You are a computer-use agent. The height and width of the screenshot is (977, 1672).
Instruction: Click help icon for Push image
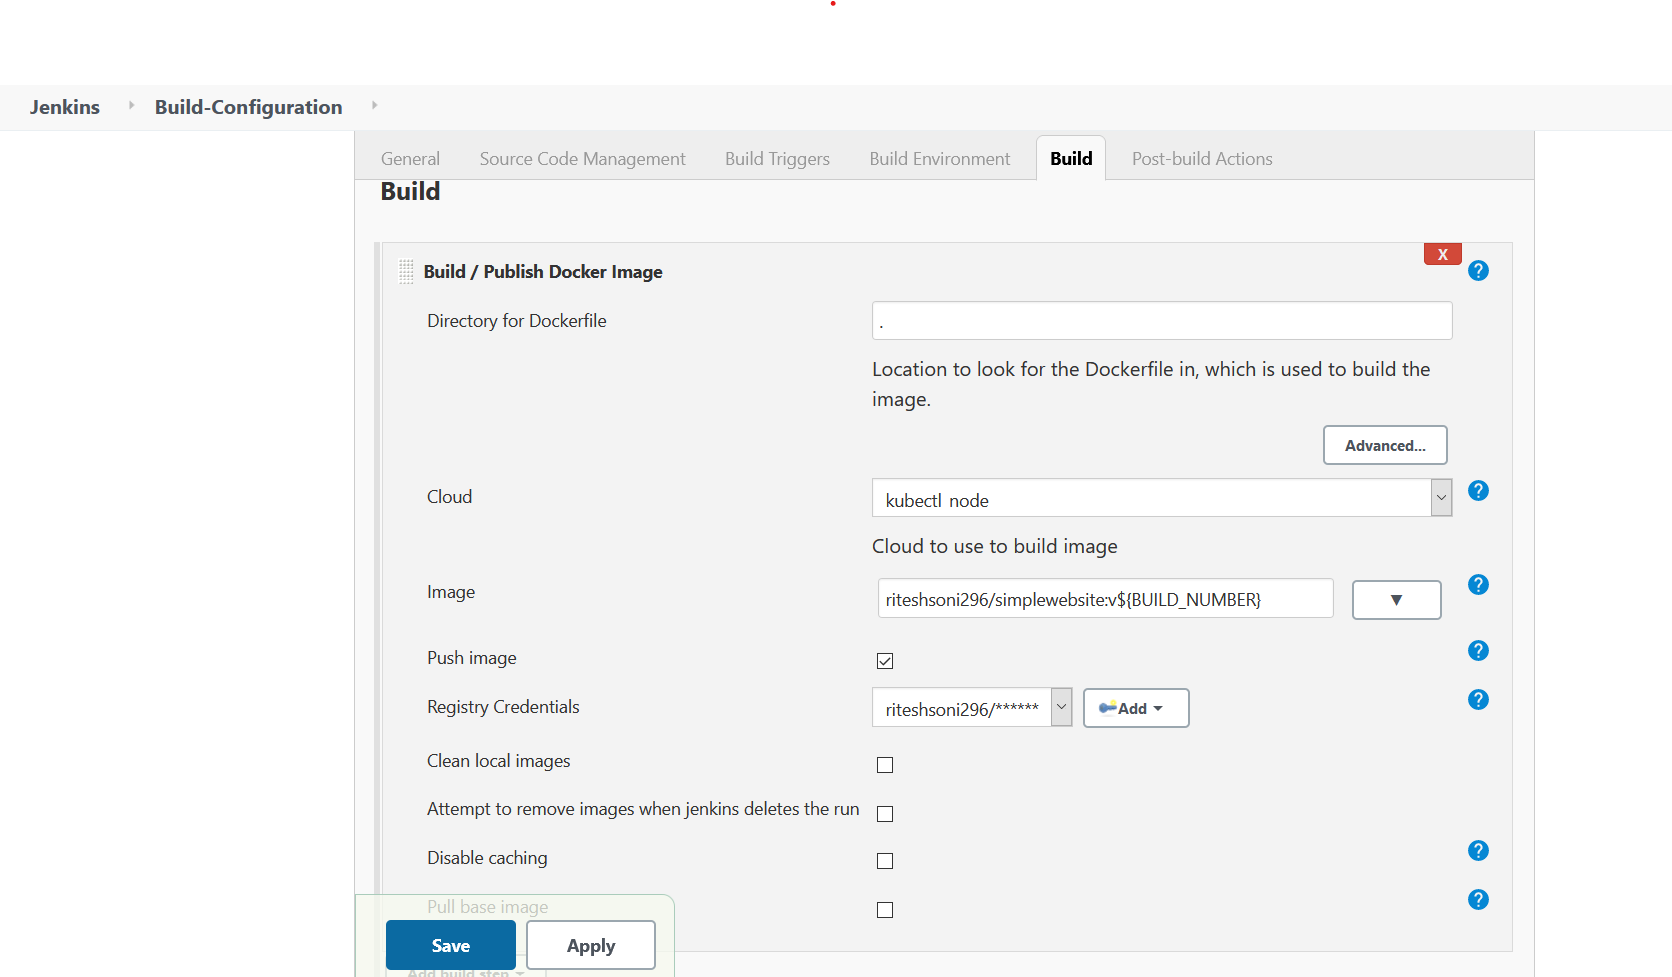tap(1478, 651)
